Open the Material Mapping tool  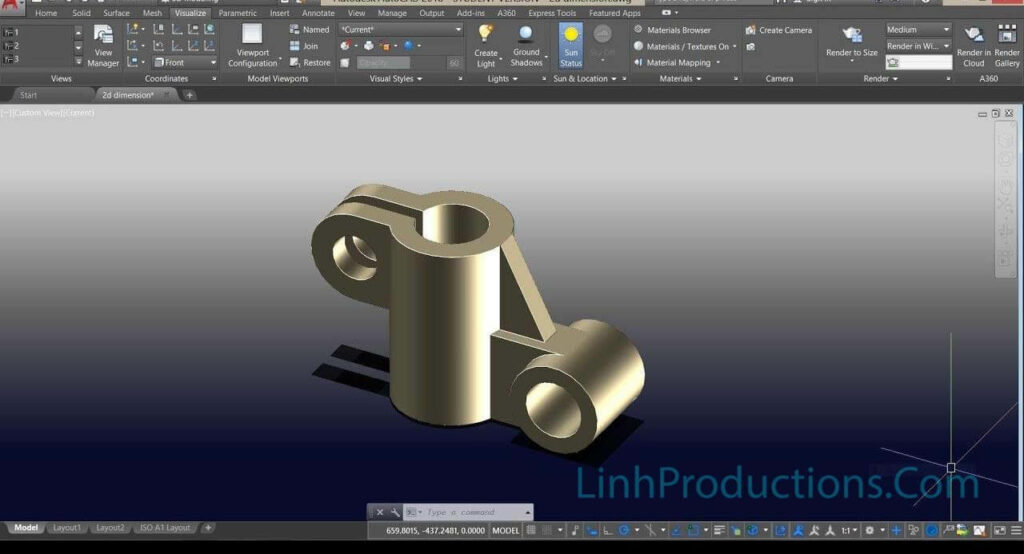tap(677, 63)
